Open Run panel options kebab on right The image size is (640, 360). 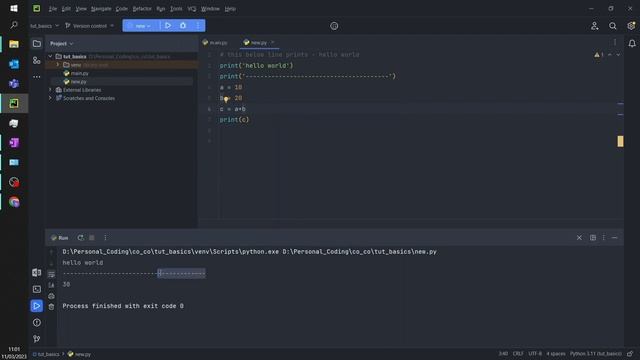[604, 238]
